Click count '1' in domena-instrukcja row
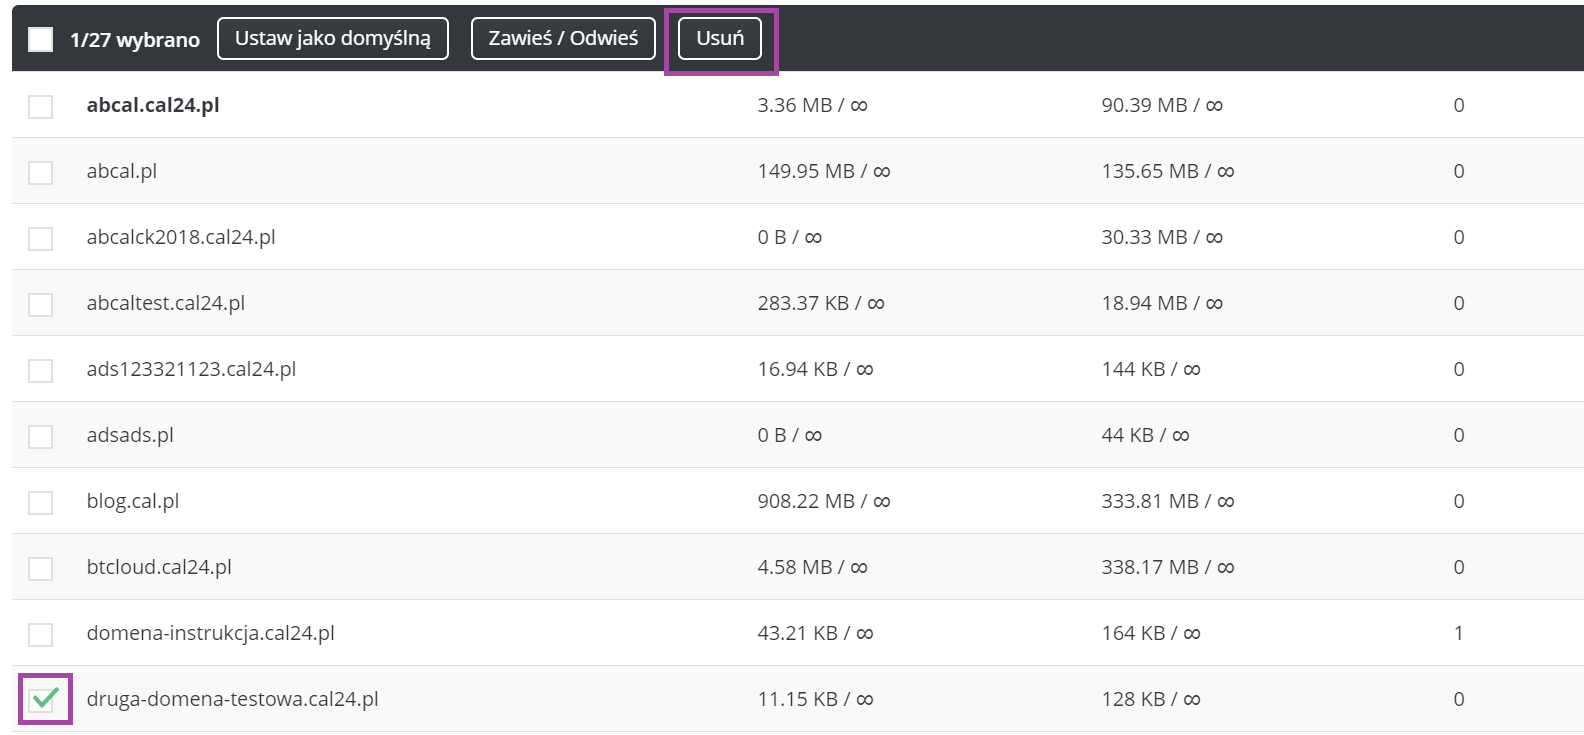This screenshot has height=735, width=1584. pos(1459,633)
